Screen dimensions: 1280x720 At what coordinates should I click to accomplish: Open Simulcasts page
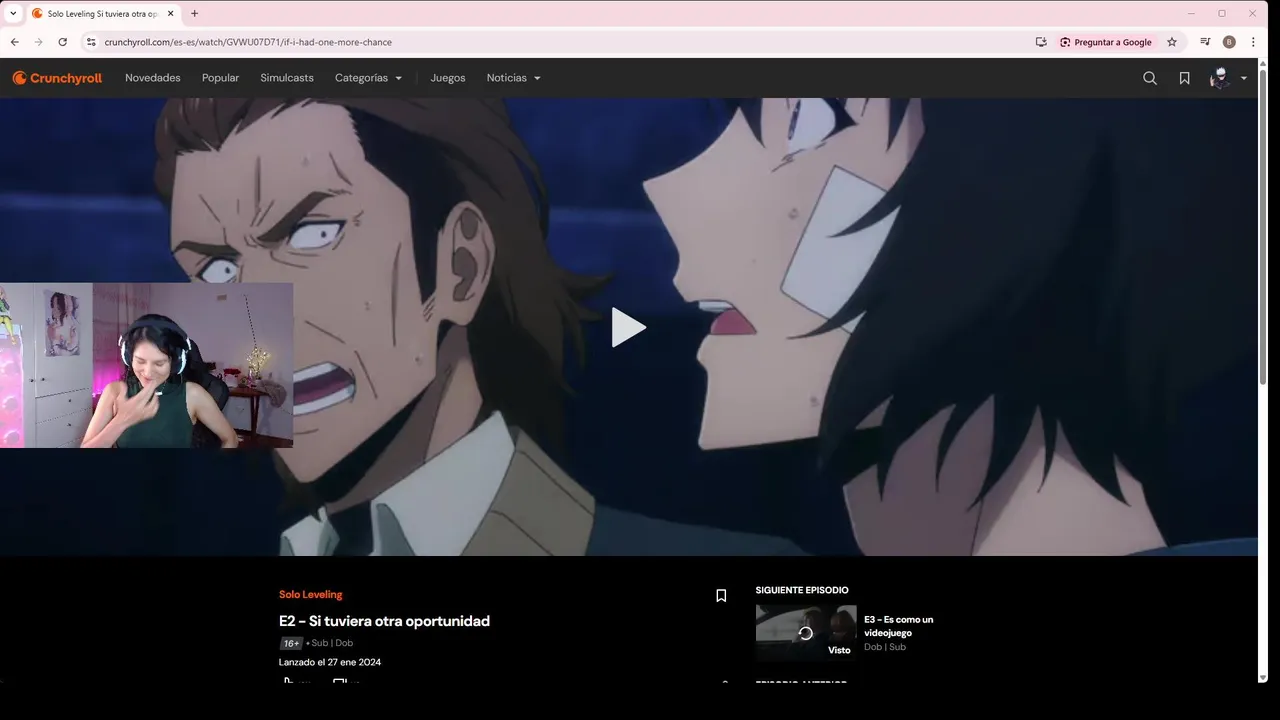[287, 78]
